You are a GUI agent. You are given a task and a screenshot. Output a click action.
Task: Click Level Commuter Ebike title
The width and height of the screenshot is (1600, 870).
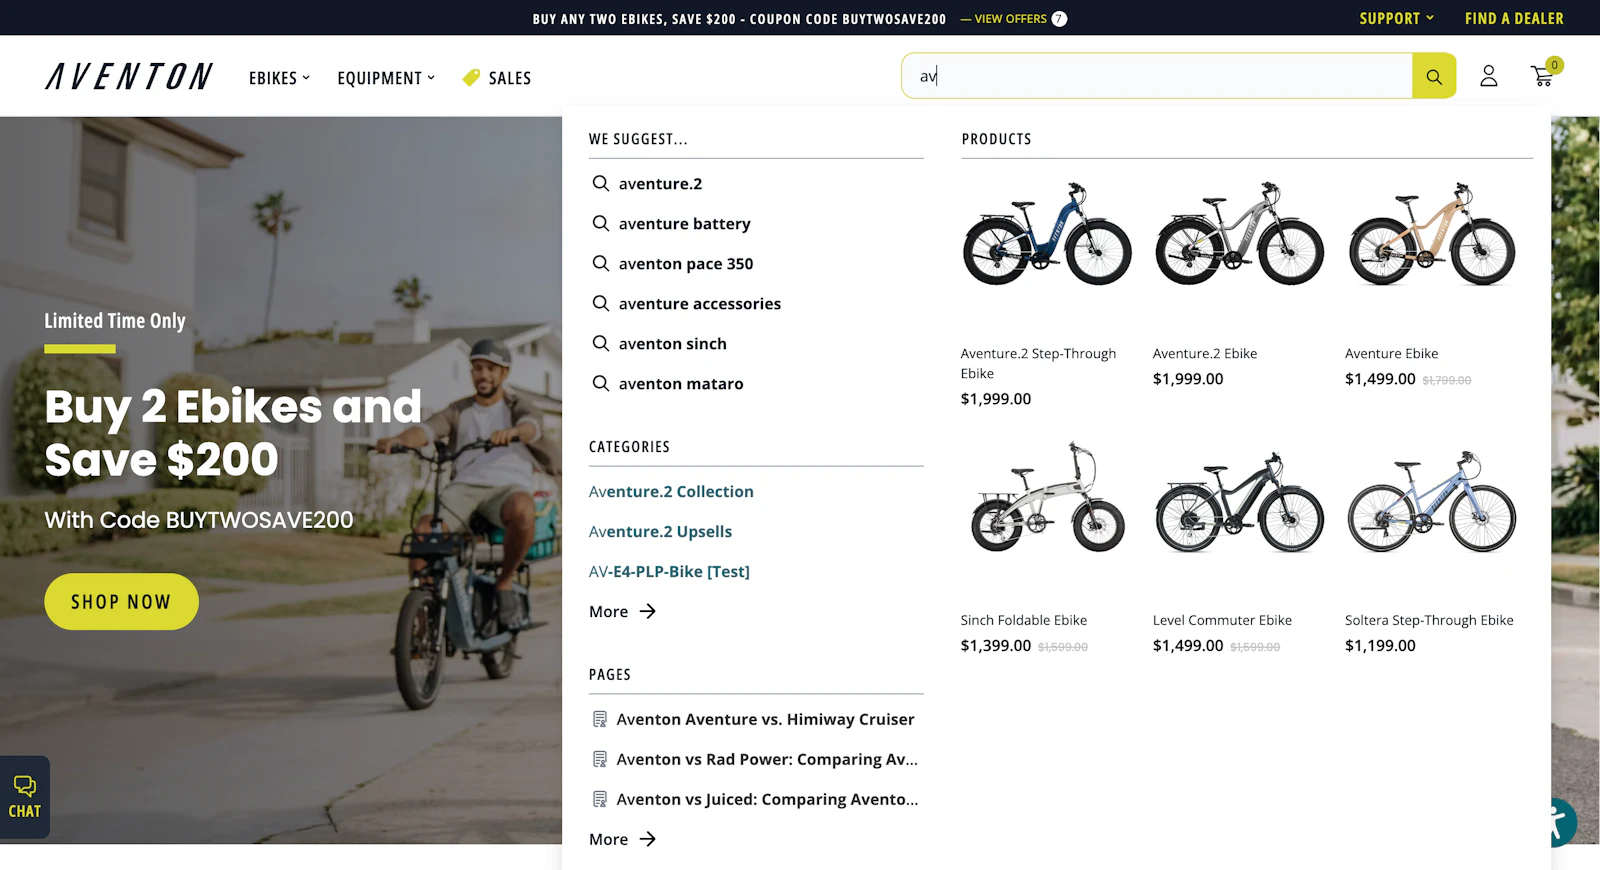pyautogui.click(x=1222, y=621)
